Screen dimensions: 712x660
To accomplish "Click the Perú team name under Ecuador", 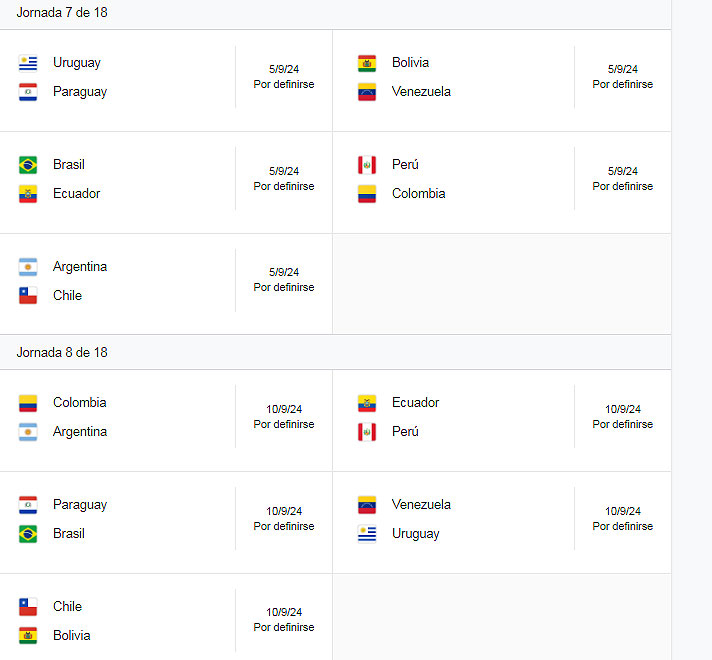I will click(x=405, y=432).
